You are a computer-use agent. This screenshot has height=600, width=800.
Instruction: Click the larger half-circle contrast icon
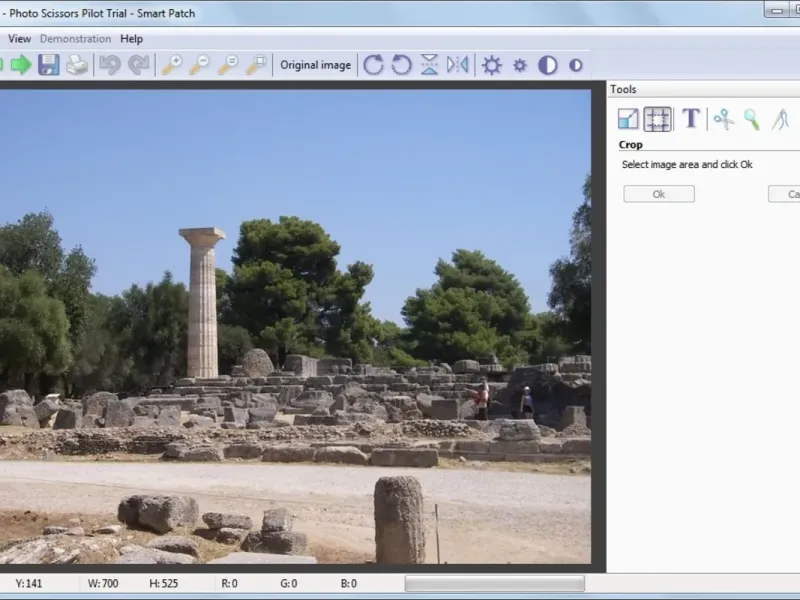coord(548,65)
